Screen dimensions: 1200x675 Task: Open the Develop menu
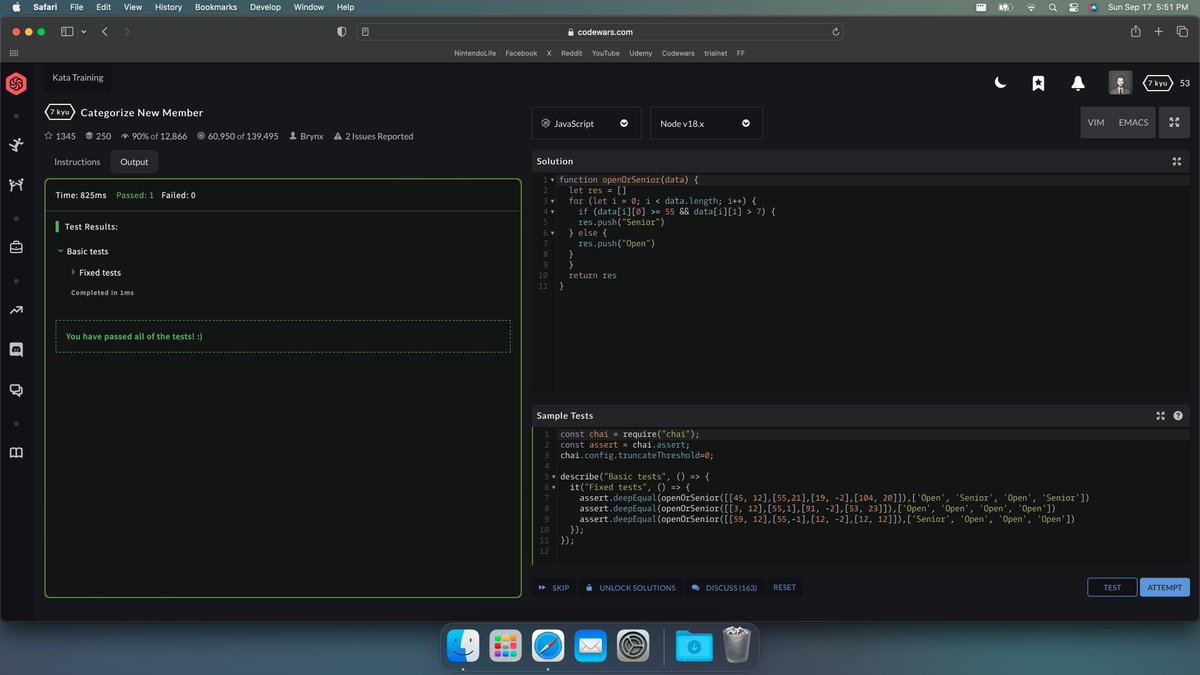pos(265,7)
